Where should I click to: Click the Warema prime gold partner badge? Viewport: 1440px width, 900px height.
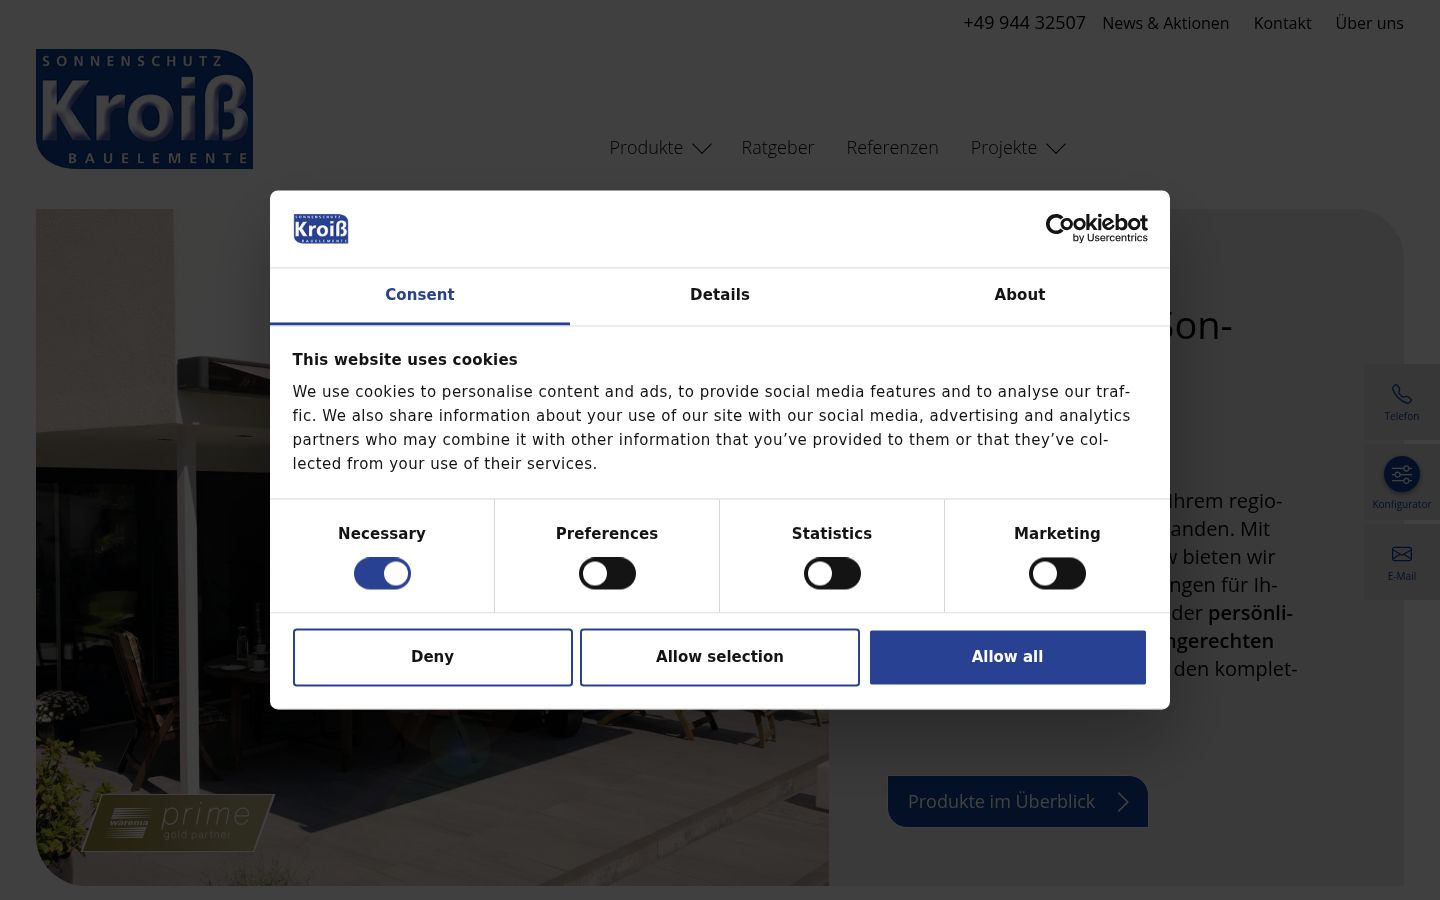pos(178,822)
